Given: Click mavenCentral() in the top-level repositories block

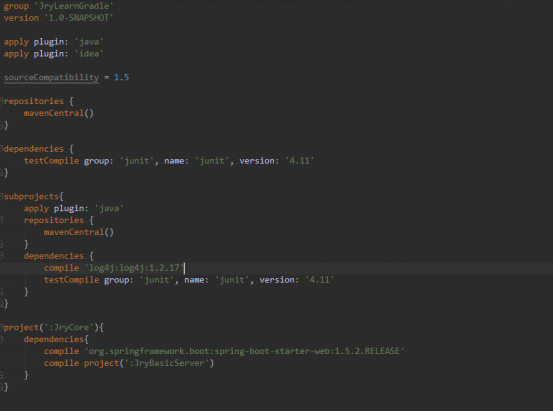Looking at the screenshot, I should tap(59, 113).
